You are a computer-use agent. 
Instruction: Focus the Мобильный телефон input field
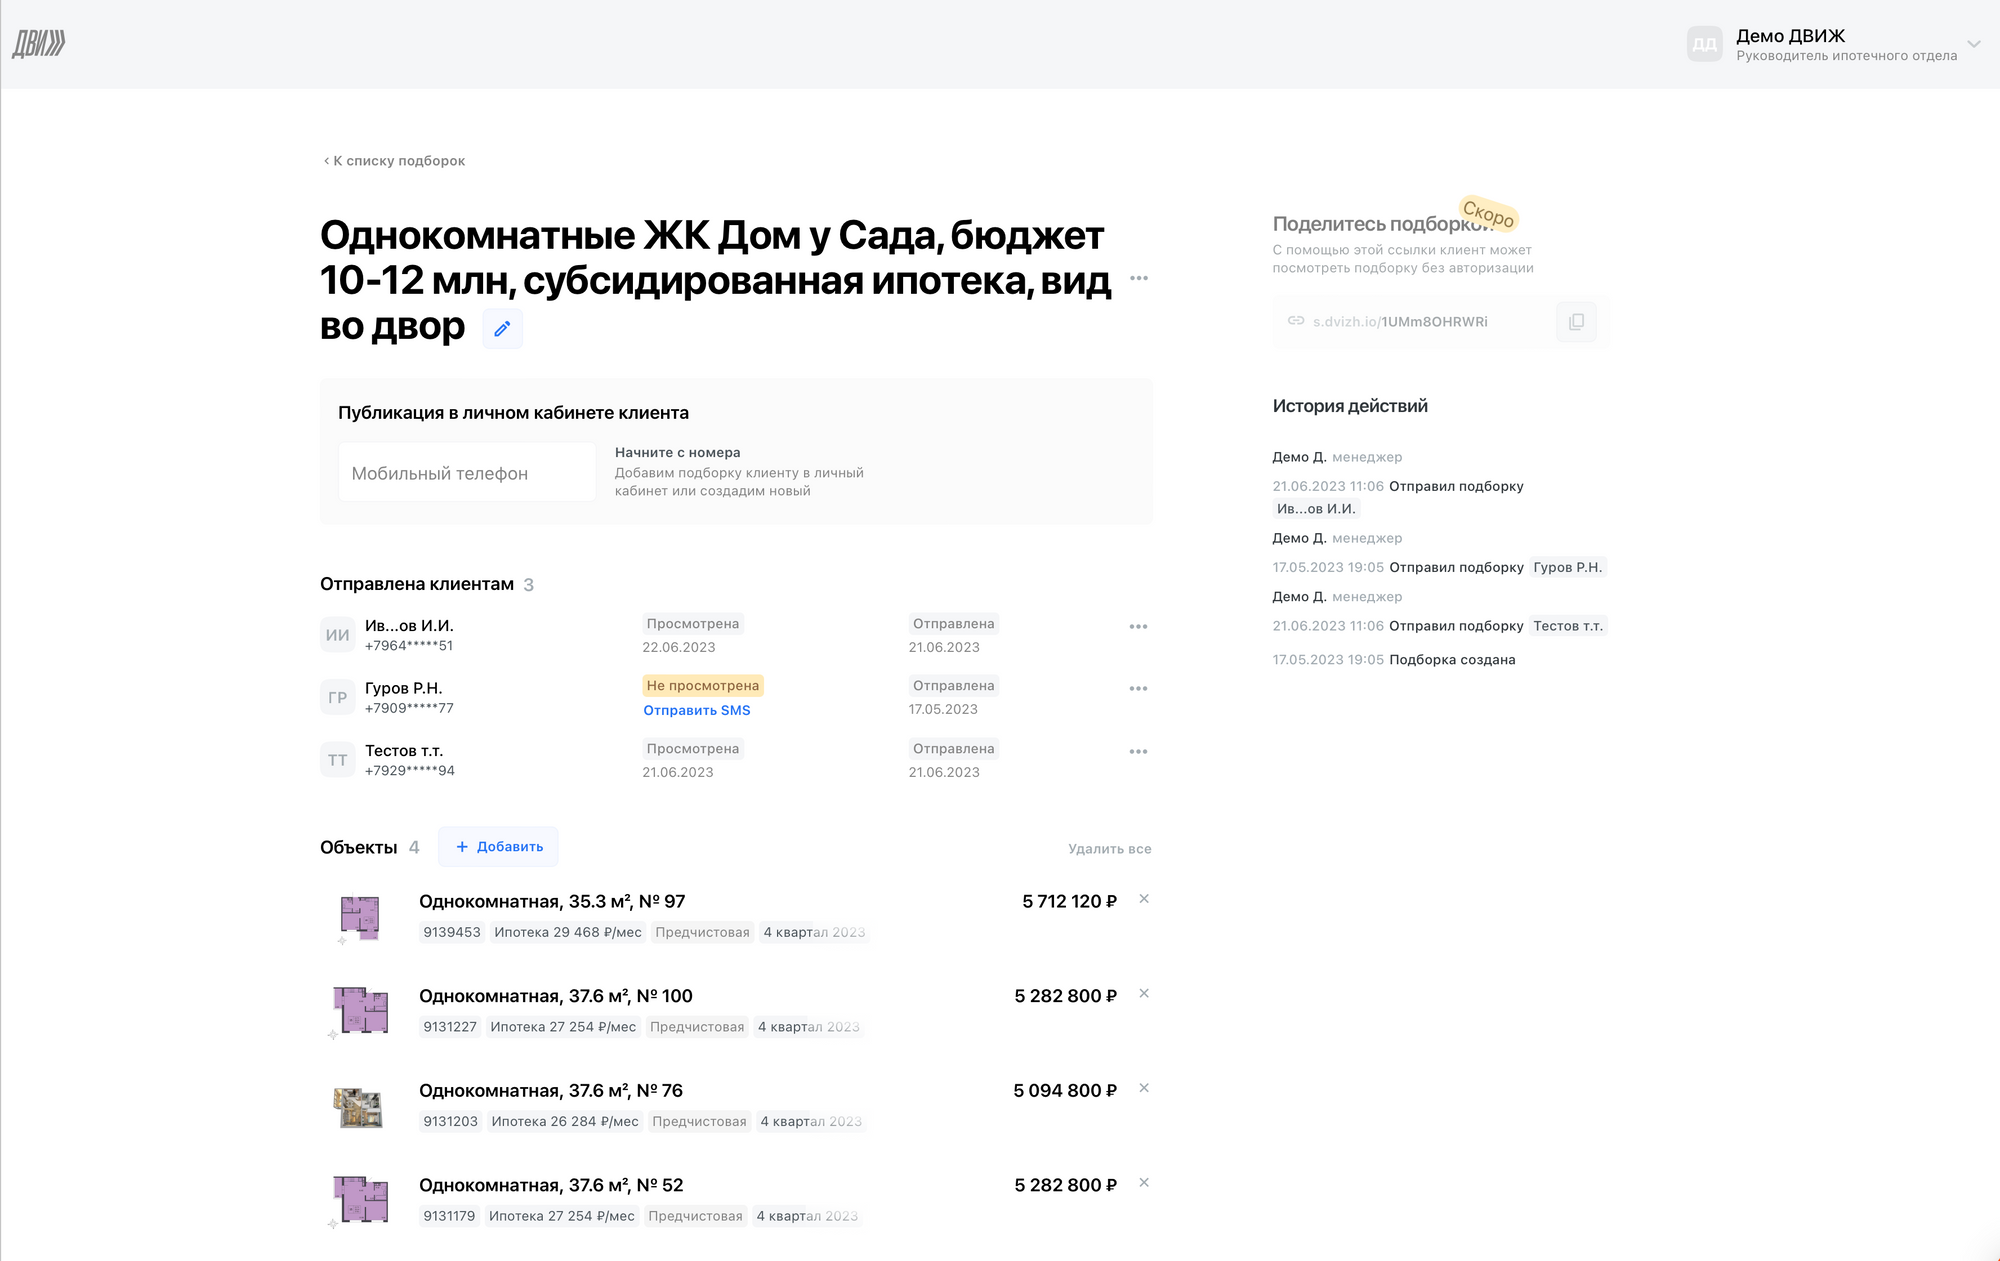(x=466, y=473)
